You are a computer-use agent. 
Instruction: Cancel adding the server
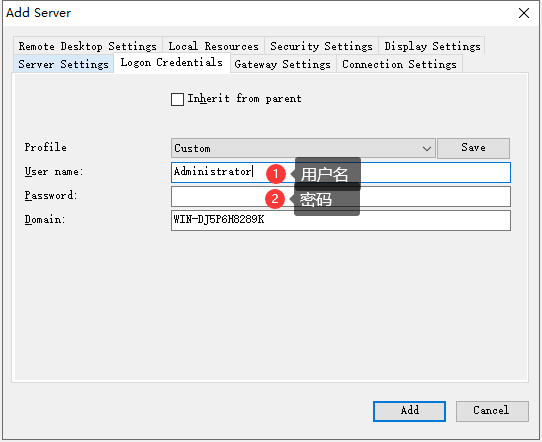click(x=492, y=411)
